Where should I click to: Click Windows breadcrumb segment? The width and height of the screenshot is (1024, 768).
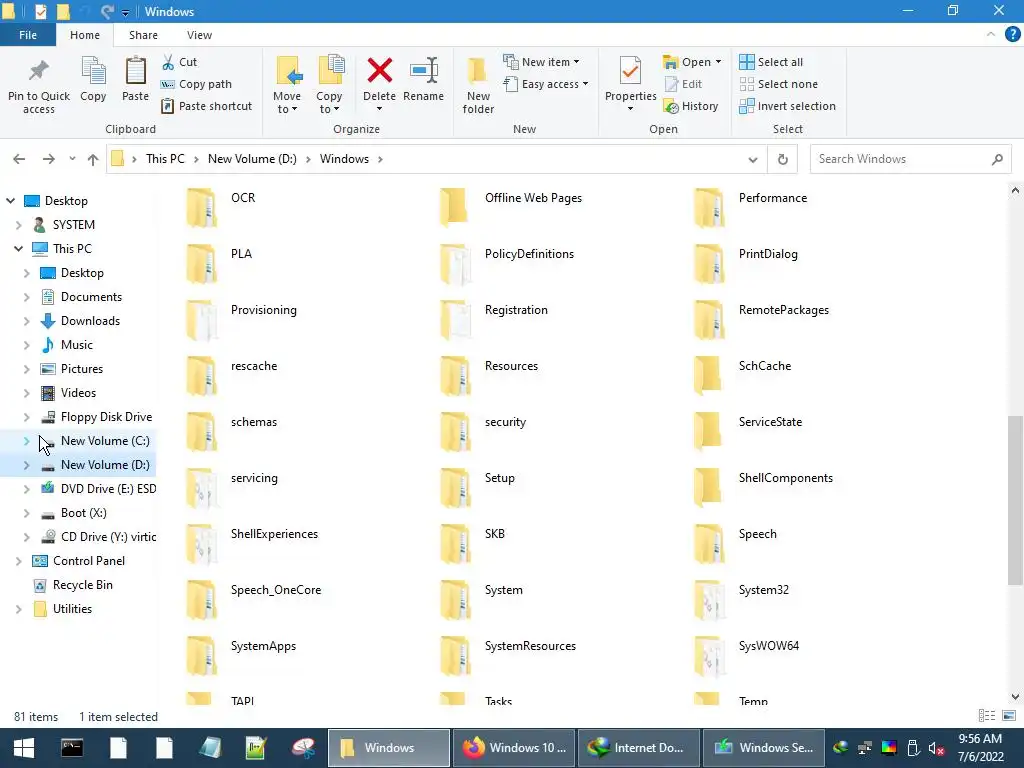tap(344, 159)
